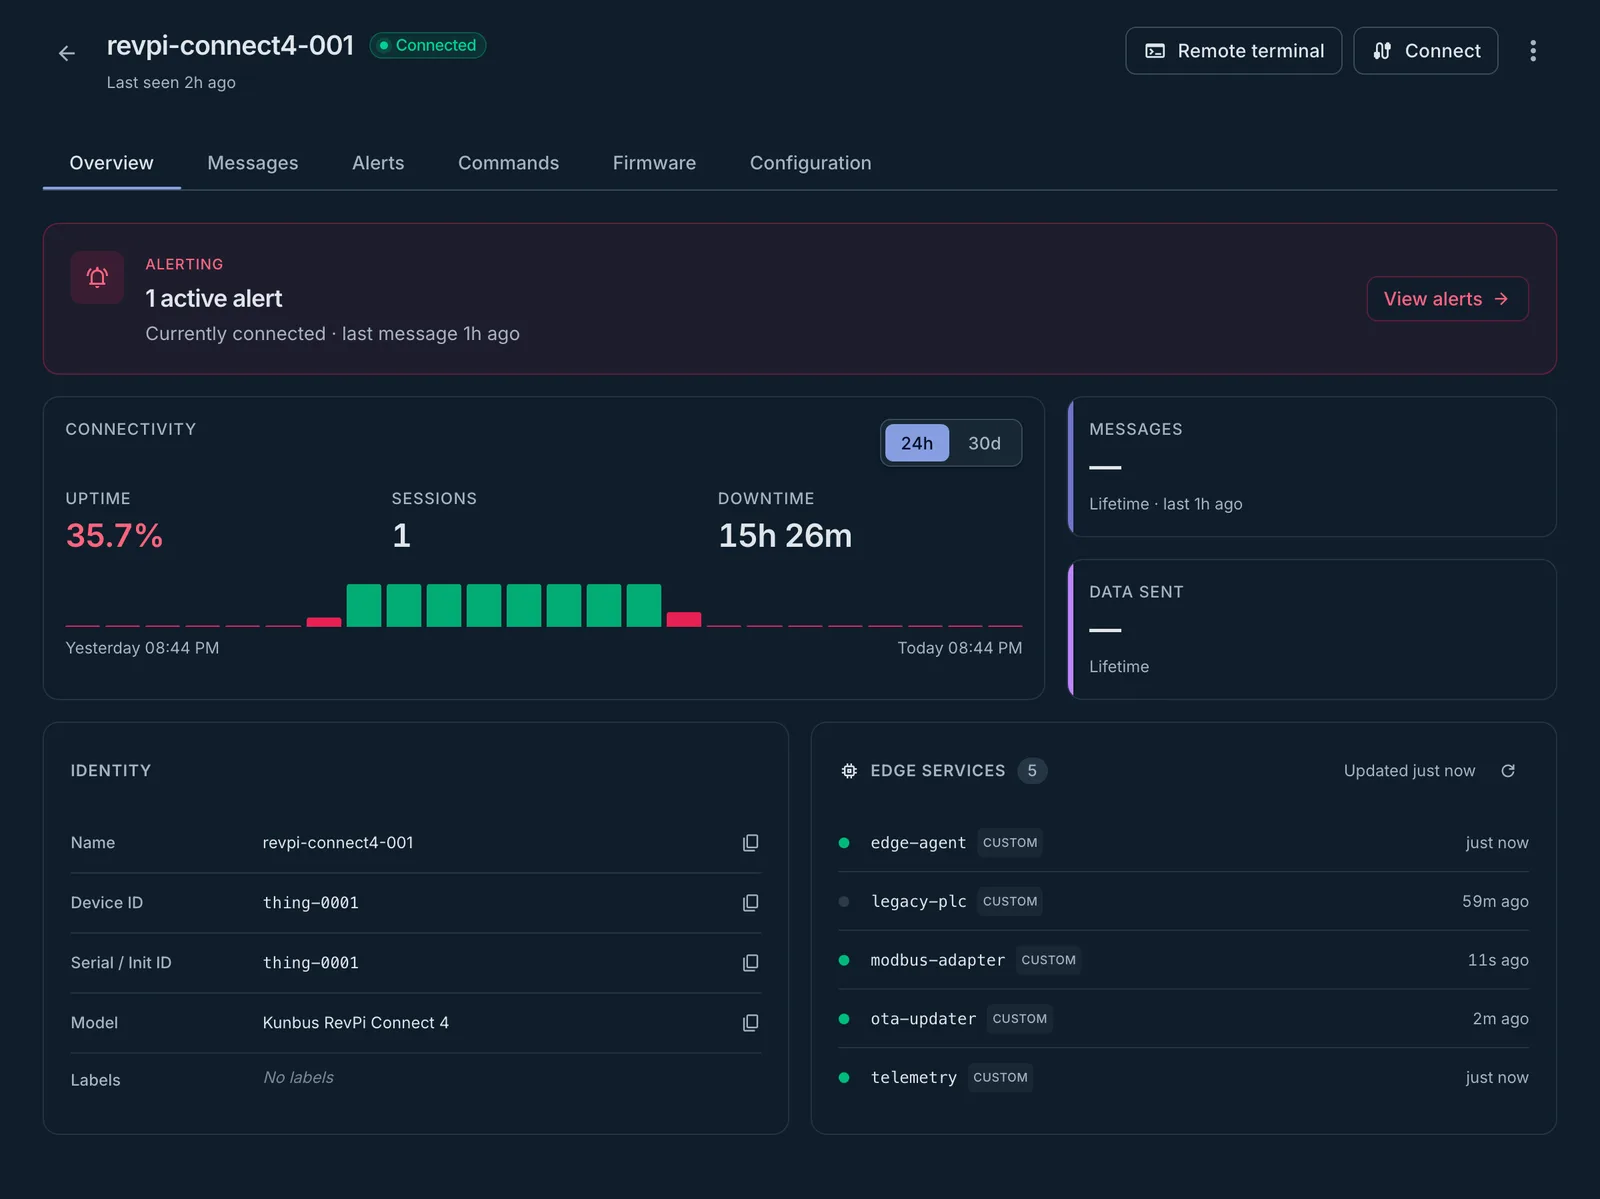The image size is (1600, 1199).
Task: Switch to the Configuration tab
Action: click(x=811, y=163)
